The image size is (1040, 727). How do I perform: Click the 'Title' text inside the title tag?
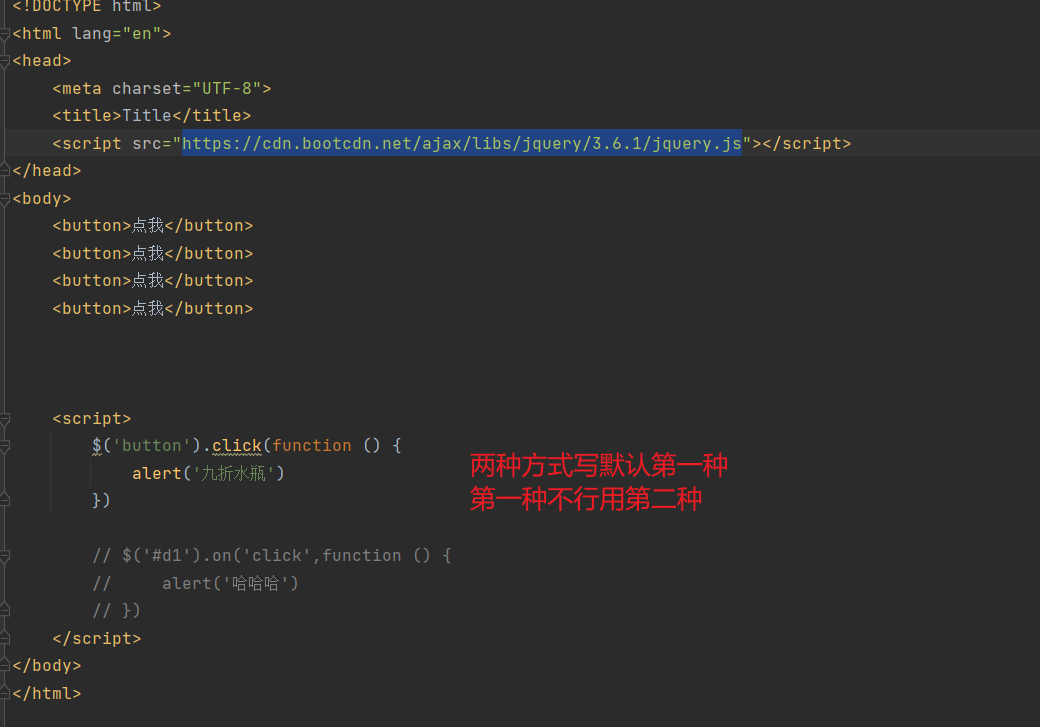(x=147, y=116)
